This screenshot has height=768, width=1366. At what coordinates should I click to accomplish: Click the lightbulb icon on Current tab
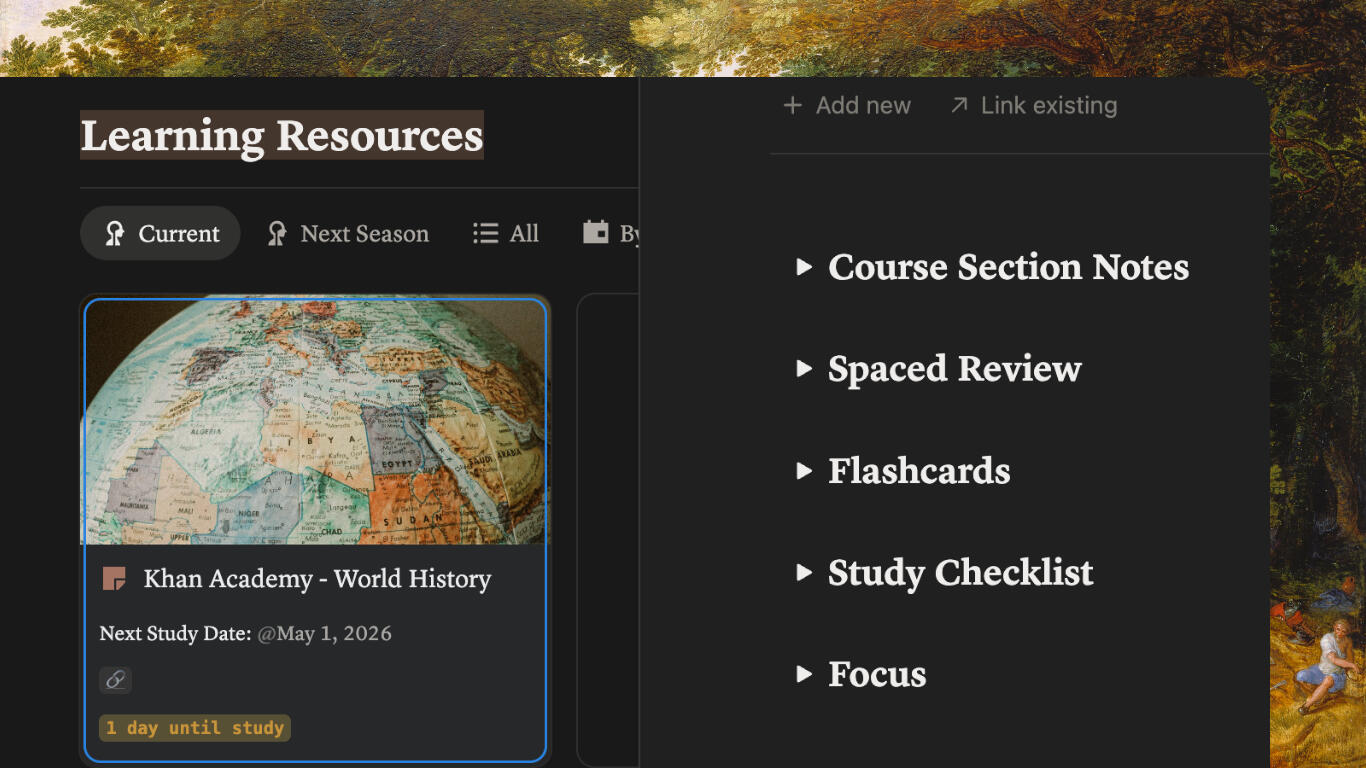[115, 234]
